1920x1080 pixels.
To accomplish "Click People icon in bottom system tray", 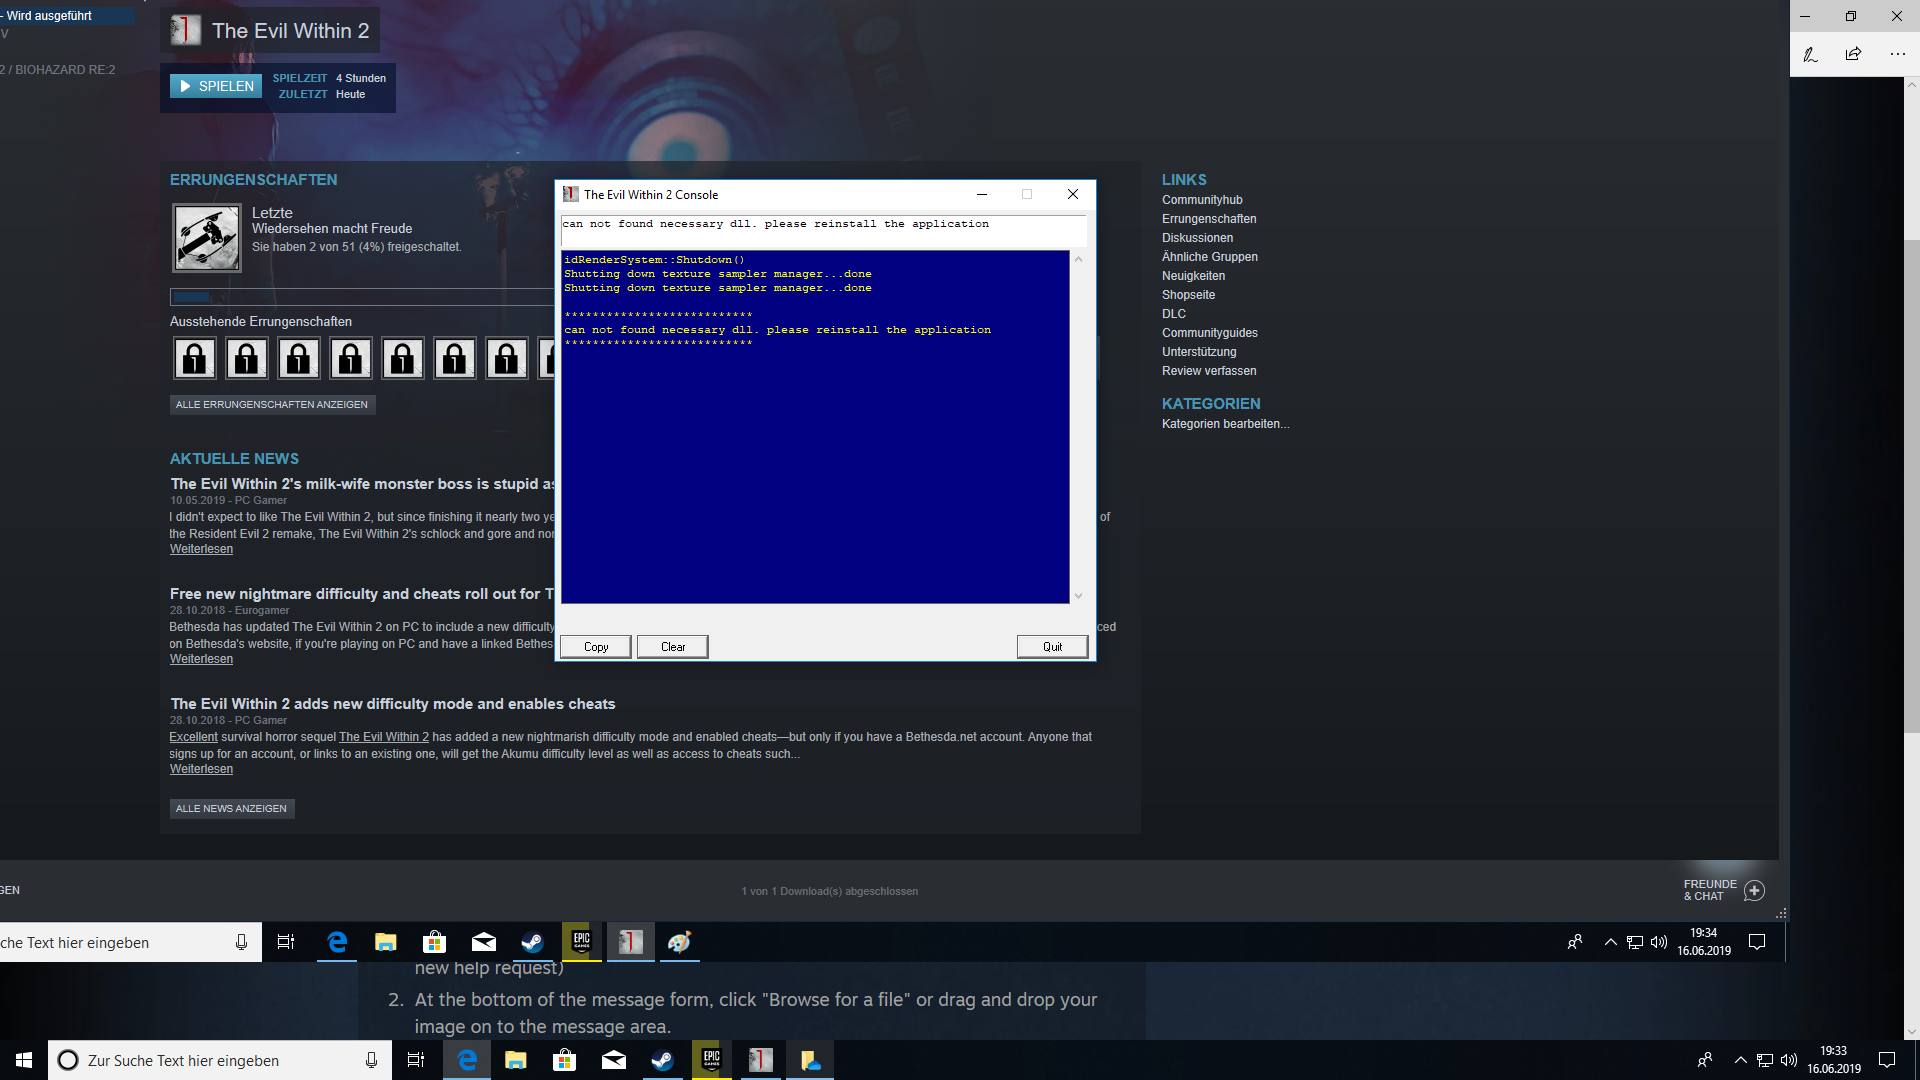I will (x=1705, y=1060).
